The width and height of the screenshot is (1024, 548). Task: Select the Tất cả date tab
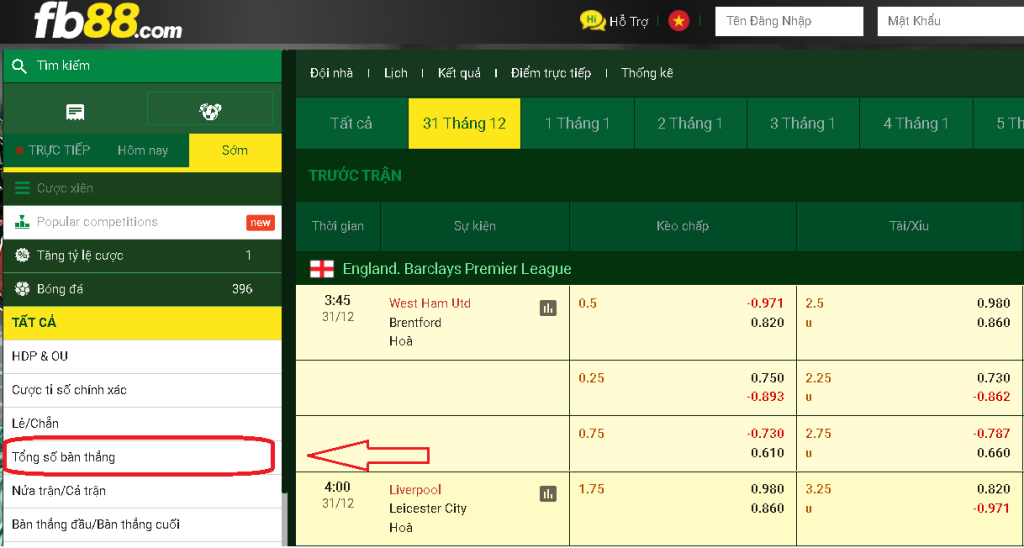[x=351, y=123]
